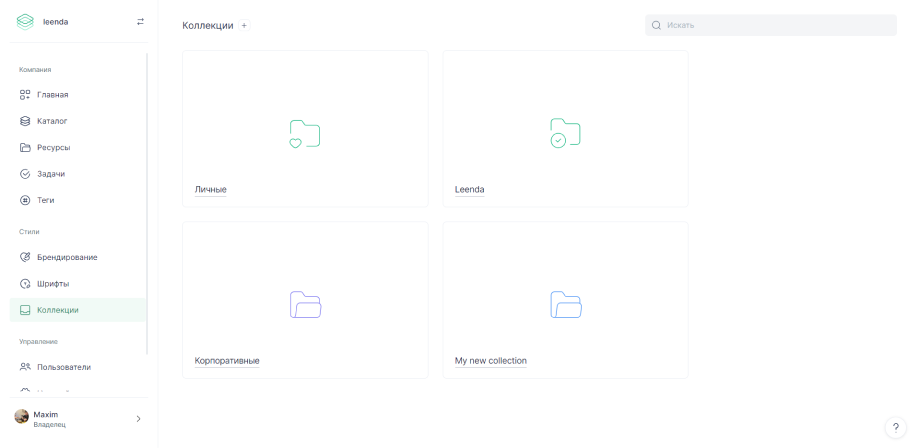Click the switch company arrows icon
The height and width of the screenshot is (448, 920).
(140, 21)
